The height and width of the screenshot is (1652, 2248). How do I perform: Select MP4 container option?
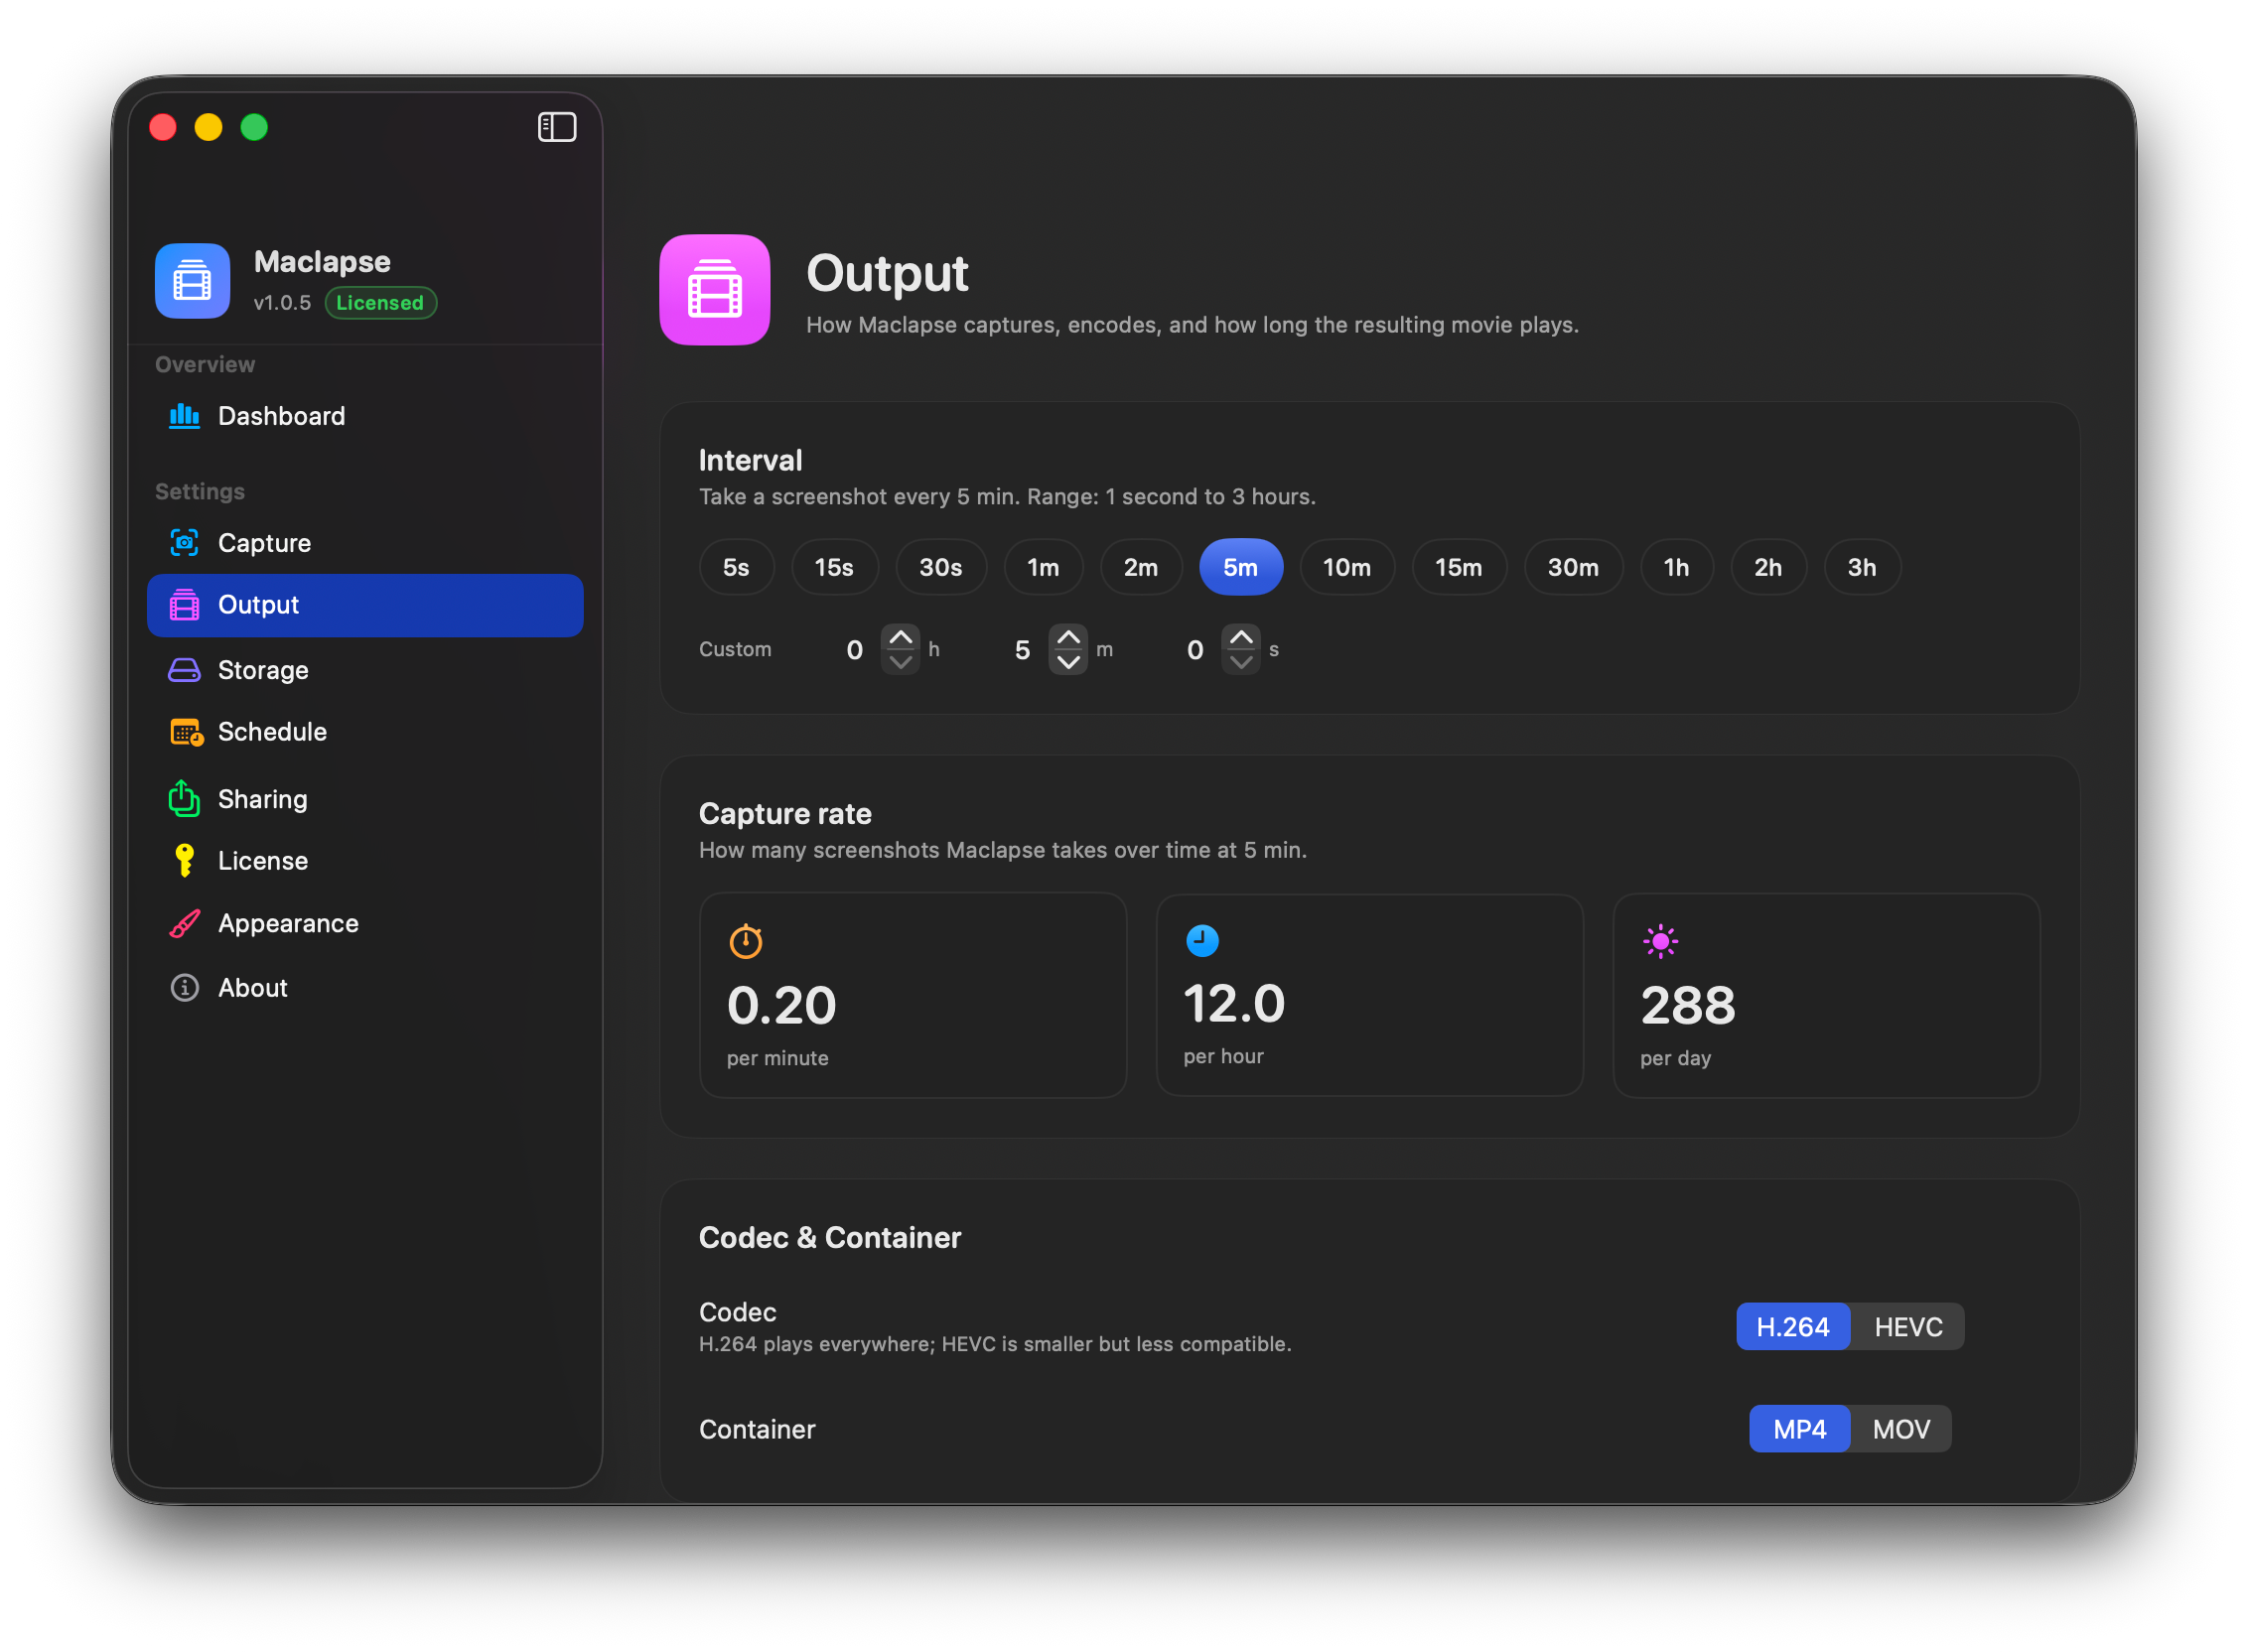(1800, 1429)
